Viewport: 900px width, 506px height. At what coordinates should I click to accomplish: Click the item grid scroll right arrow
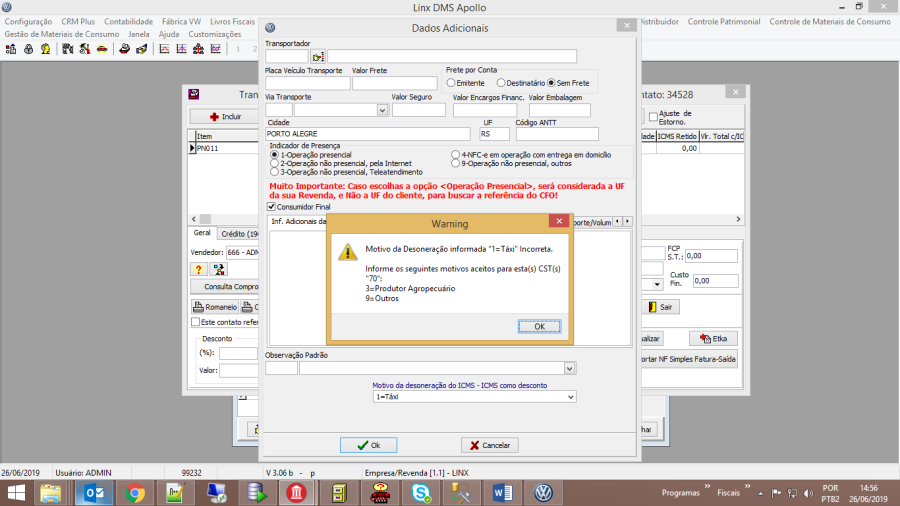tap(738, 219)
